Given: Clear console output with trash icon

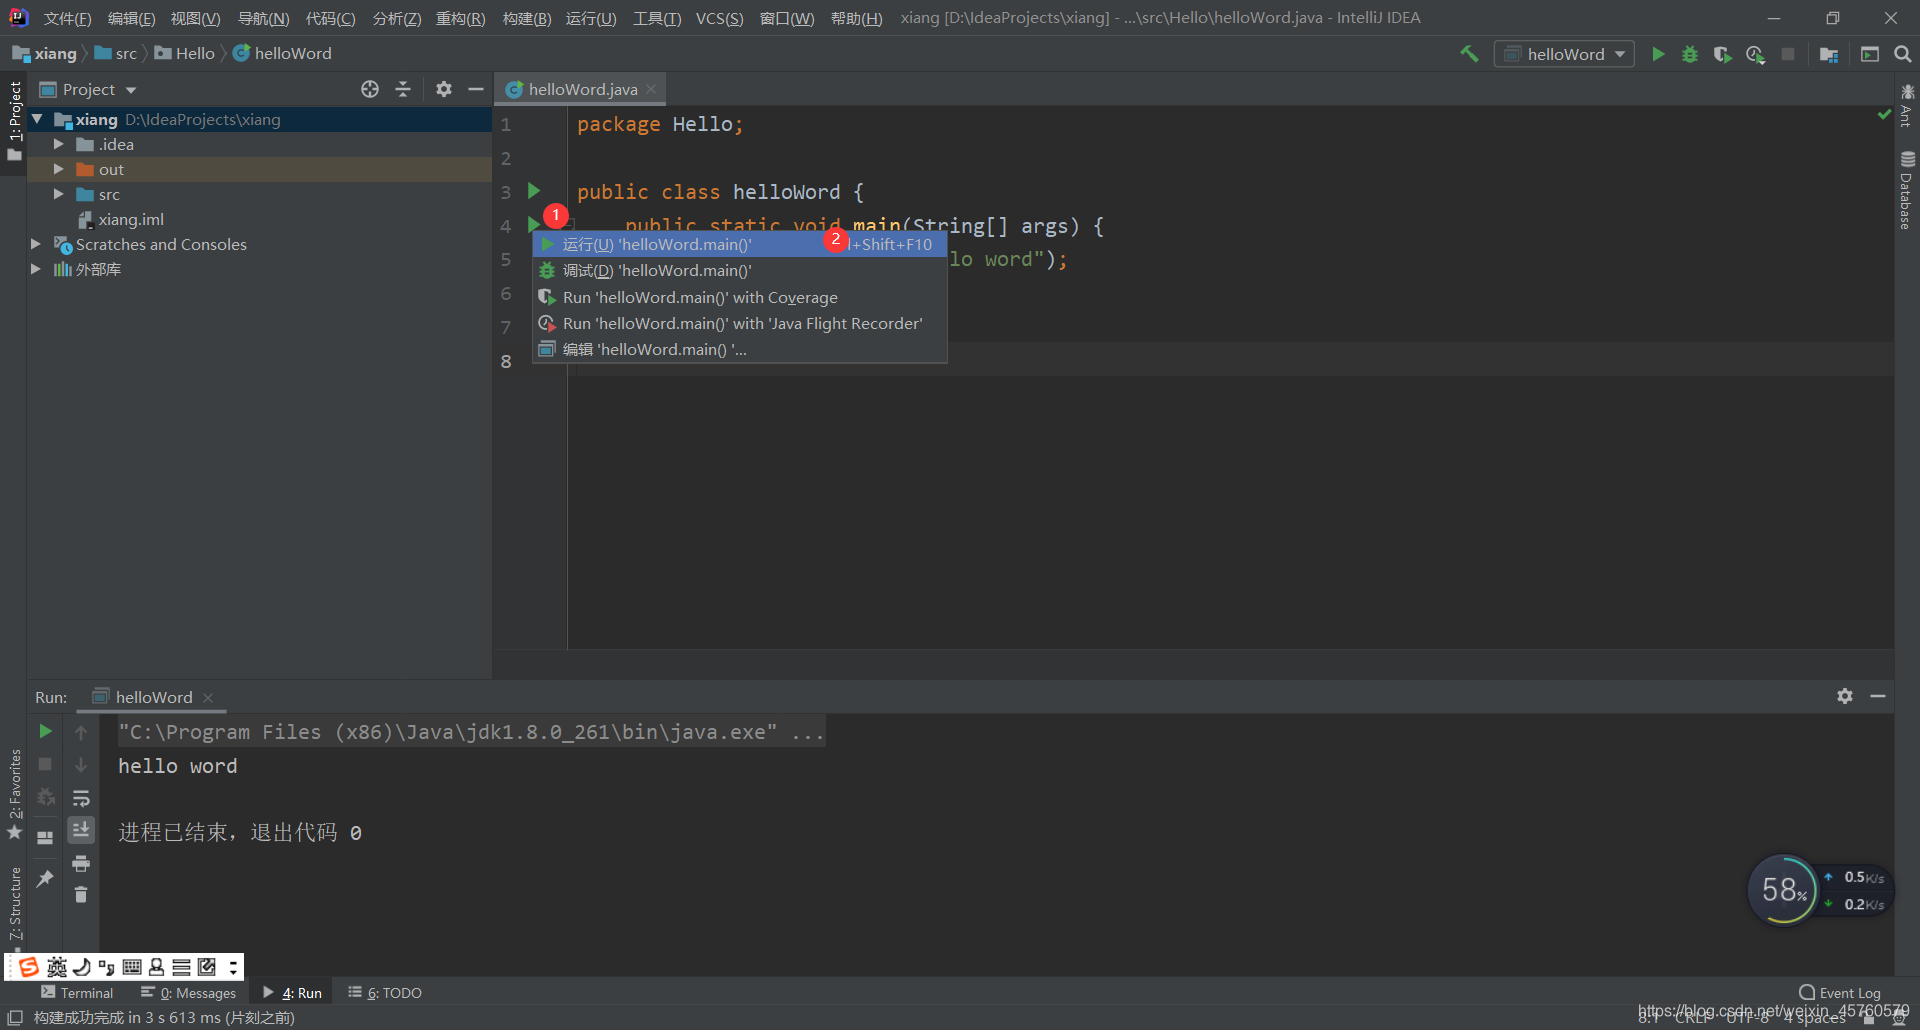Looking at the screenshot, I should [x=81, y=895].
